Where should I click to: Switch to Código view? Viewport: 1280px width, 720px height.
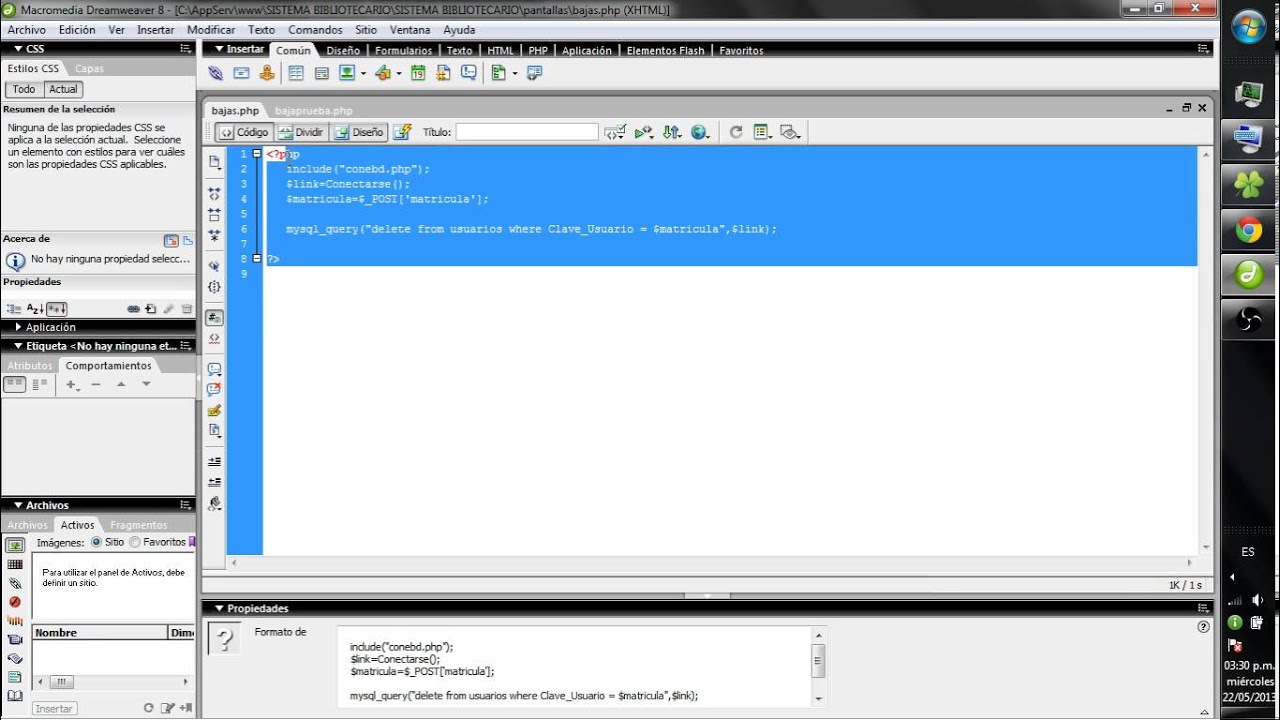click(x=244, y=132)
